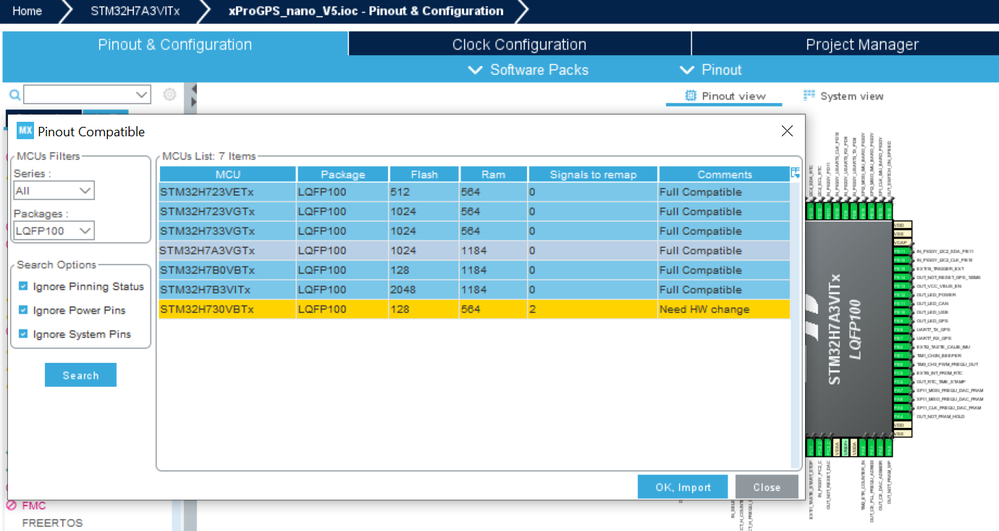Select the highlighted STM32H730VBTx row
The width and height of the screenshot is (999, 531).
tap(474, 309)
